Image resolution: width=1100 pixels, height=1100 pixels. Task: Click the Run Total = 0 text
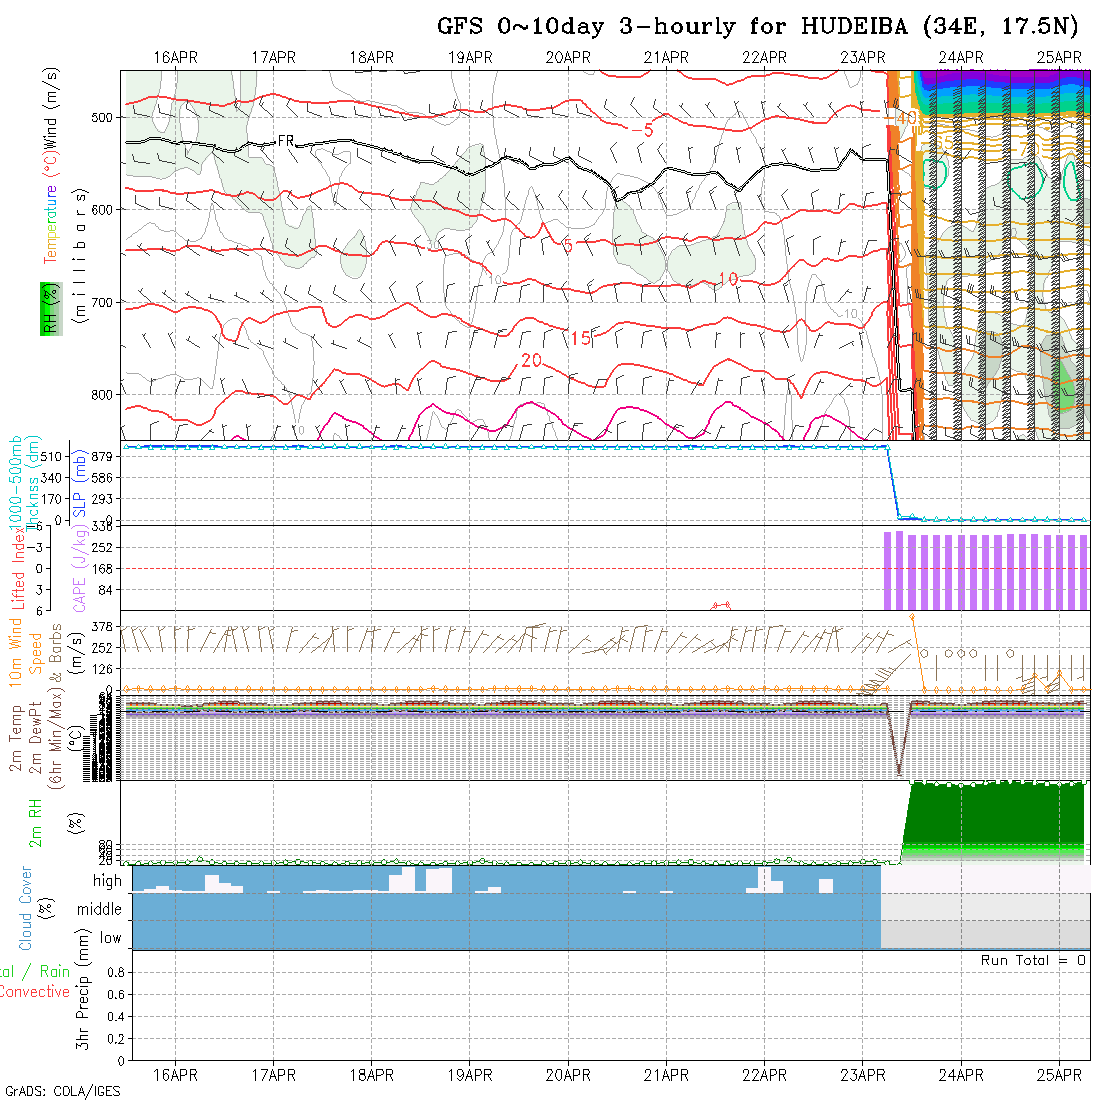coord(1033,960)
